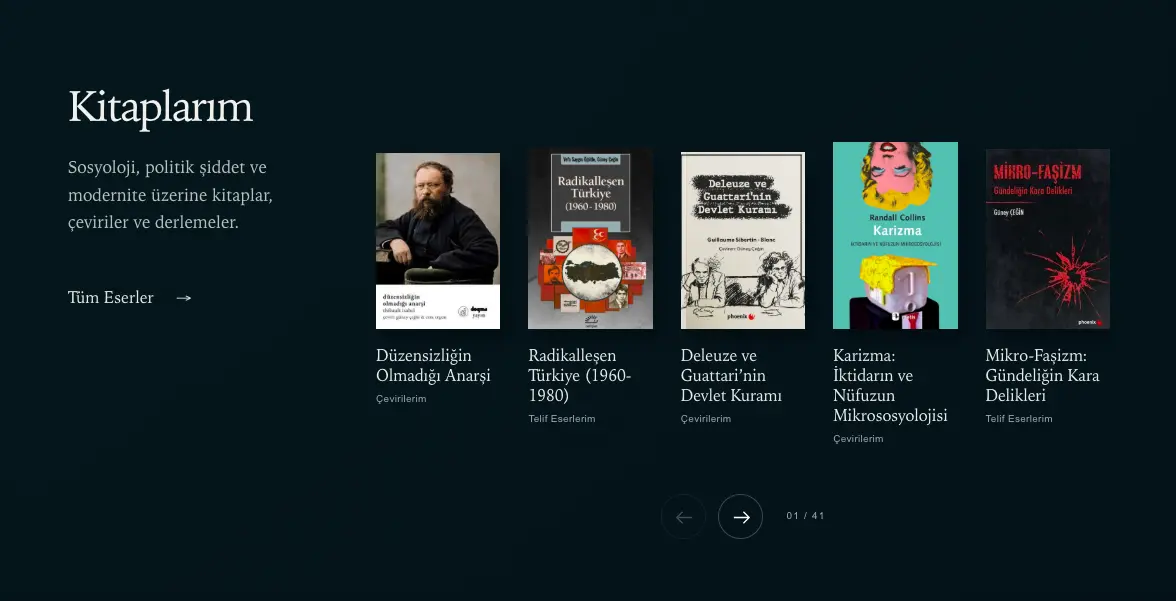Click the 01 / 41 slide counter
The width and height of the screenshot is (1176, 601).
(806, 516)
